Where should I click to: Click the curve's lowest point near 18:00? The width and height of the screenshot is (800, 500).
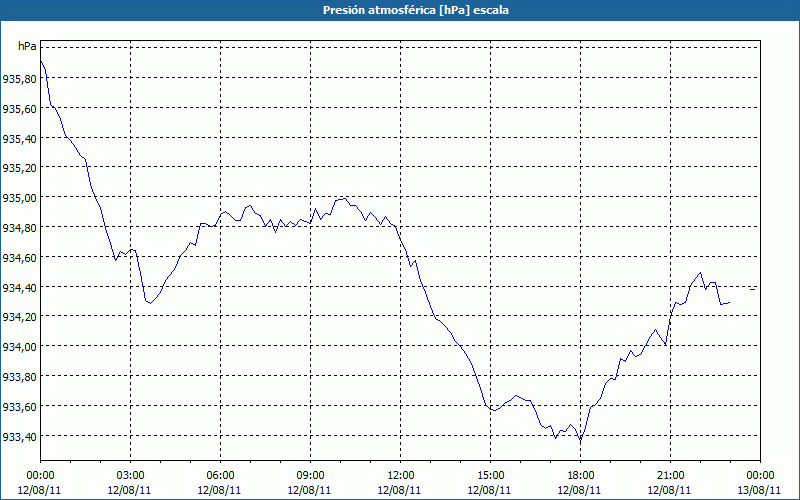point(580,440)
